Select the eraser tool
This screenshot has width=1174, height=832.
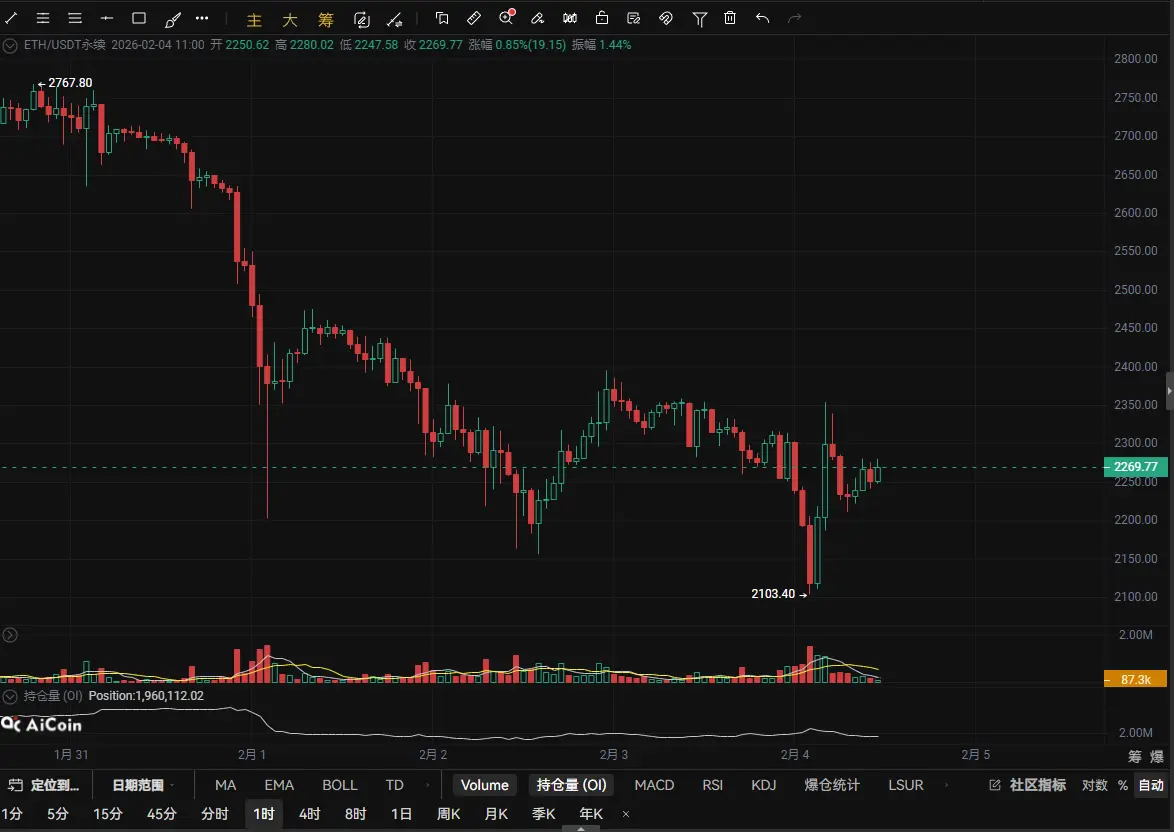[x=538, y=18]
